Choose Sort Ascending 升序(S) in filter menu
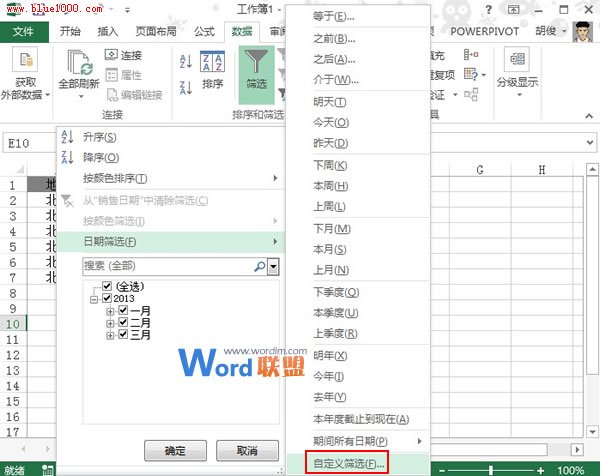Screen dimensions: 600x476 171,137
